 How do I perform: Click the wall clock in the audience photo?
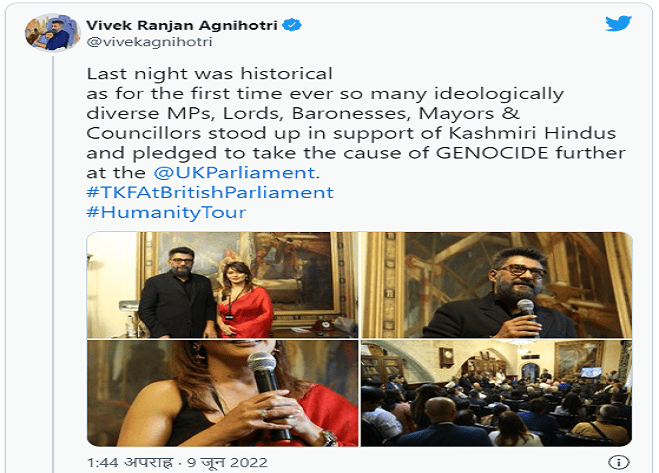tap(446, 357)
